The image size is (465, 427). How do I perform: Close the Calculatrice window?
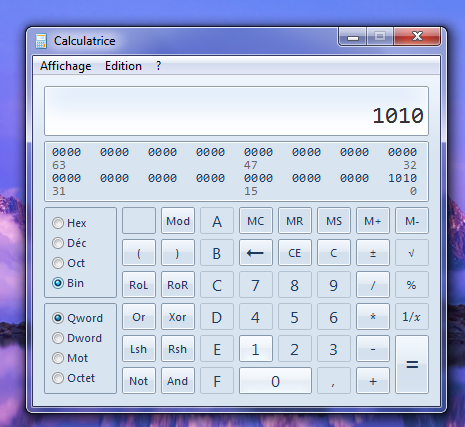pos(417,37)
